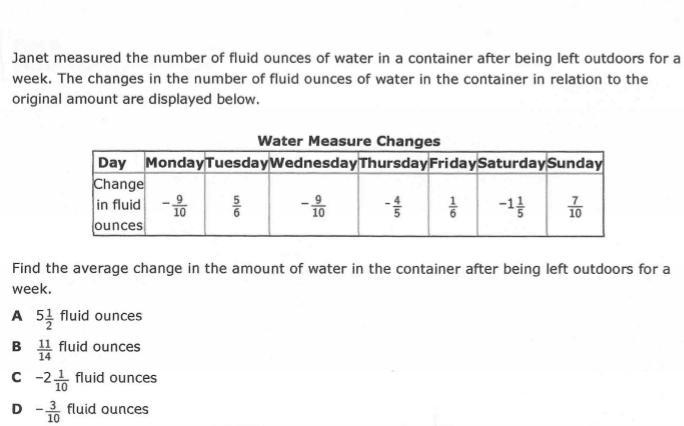Click the Water Measure Changes table title
684x426 pixels.
coord(348,141)
